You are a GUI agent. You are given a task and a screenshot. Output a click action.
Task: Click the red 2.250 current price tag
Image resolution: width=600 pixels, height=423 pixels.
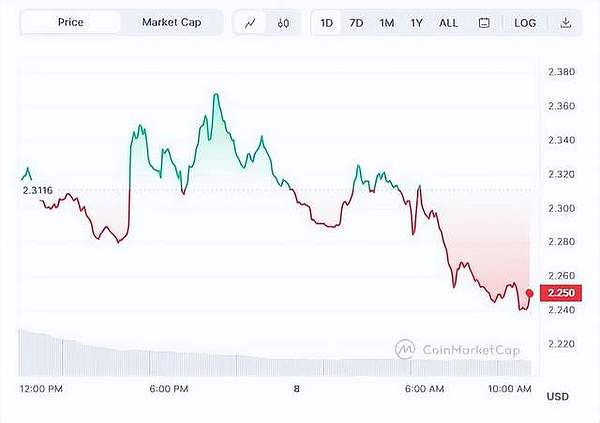[x=557, y=293]
